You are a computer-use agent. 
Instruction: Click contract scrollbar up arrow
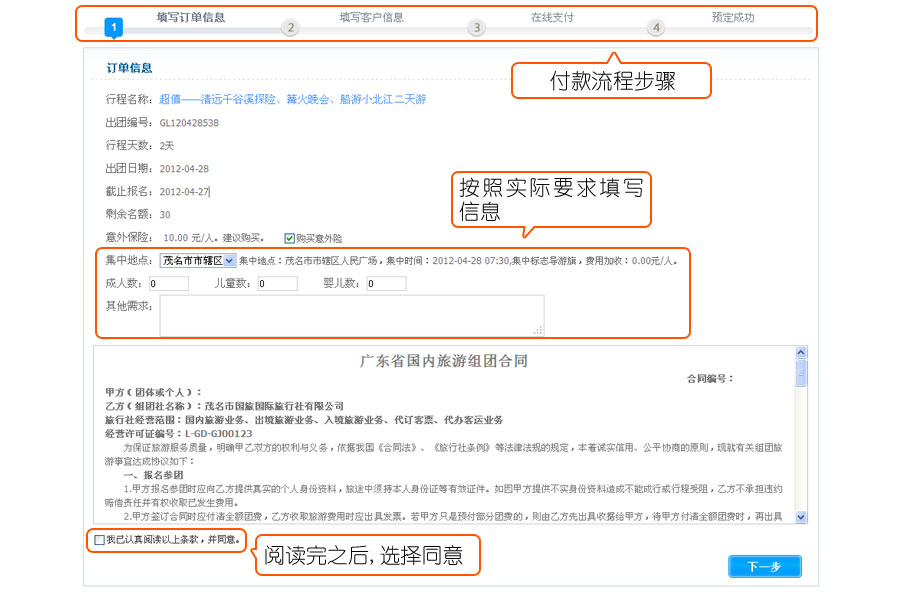801,353
